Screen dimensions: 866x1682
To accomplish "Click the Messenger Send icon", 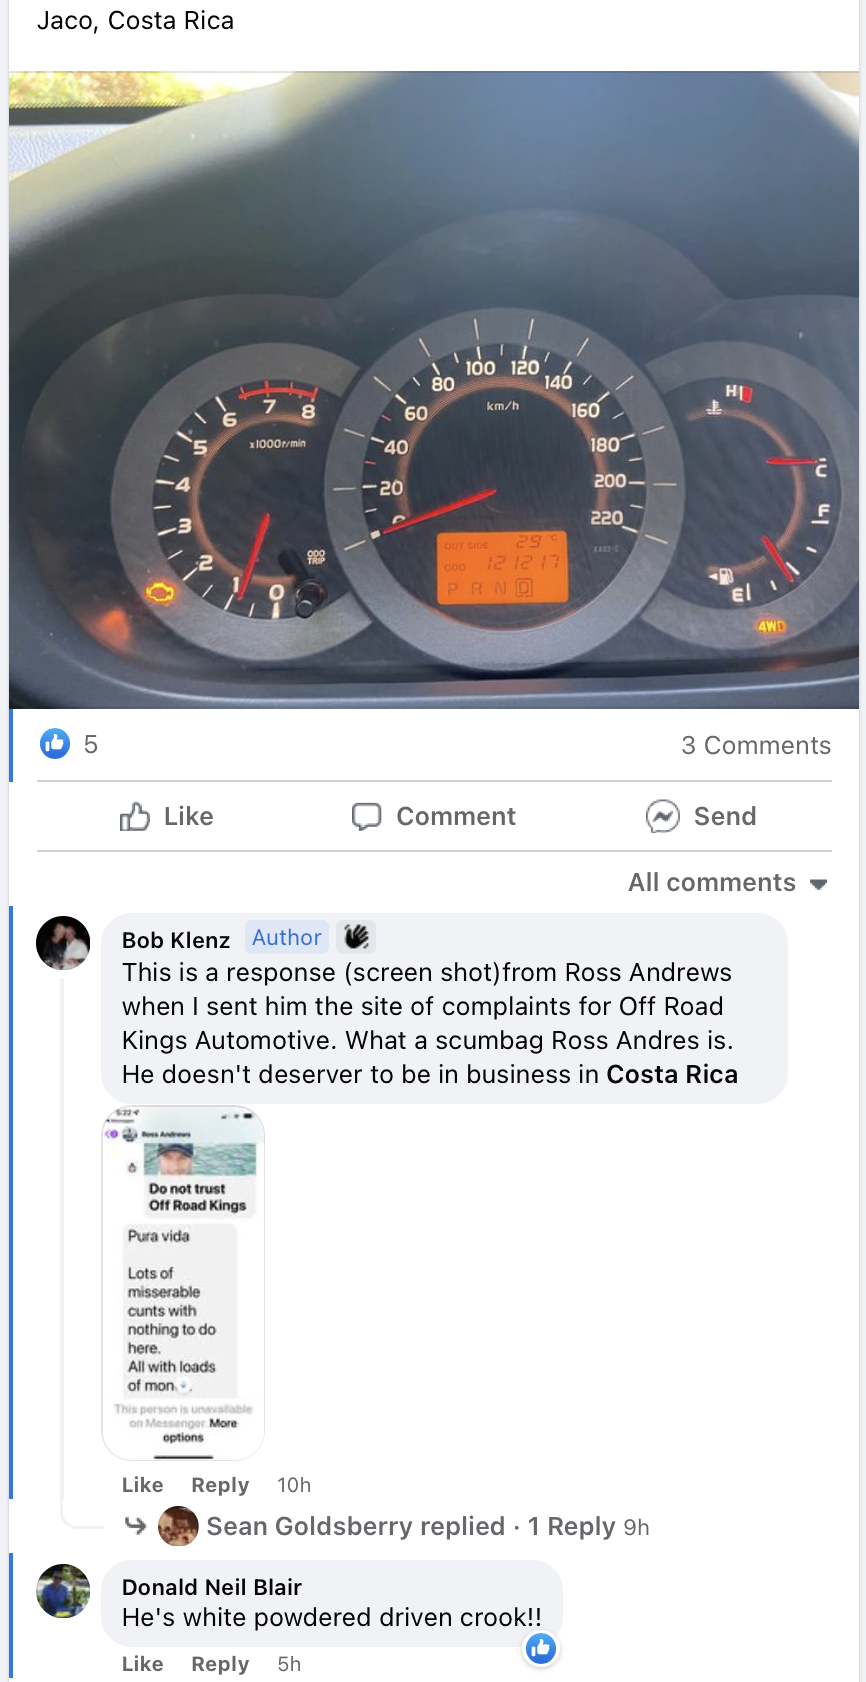I will coord(662,817).
